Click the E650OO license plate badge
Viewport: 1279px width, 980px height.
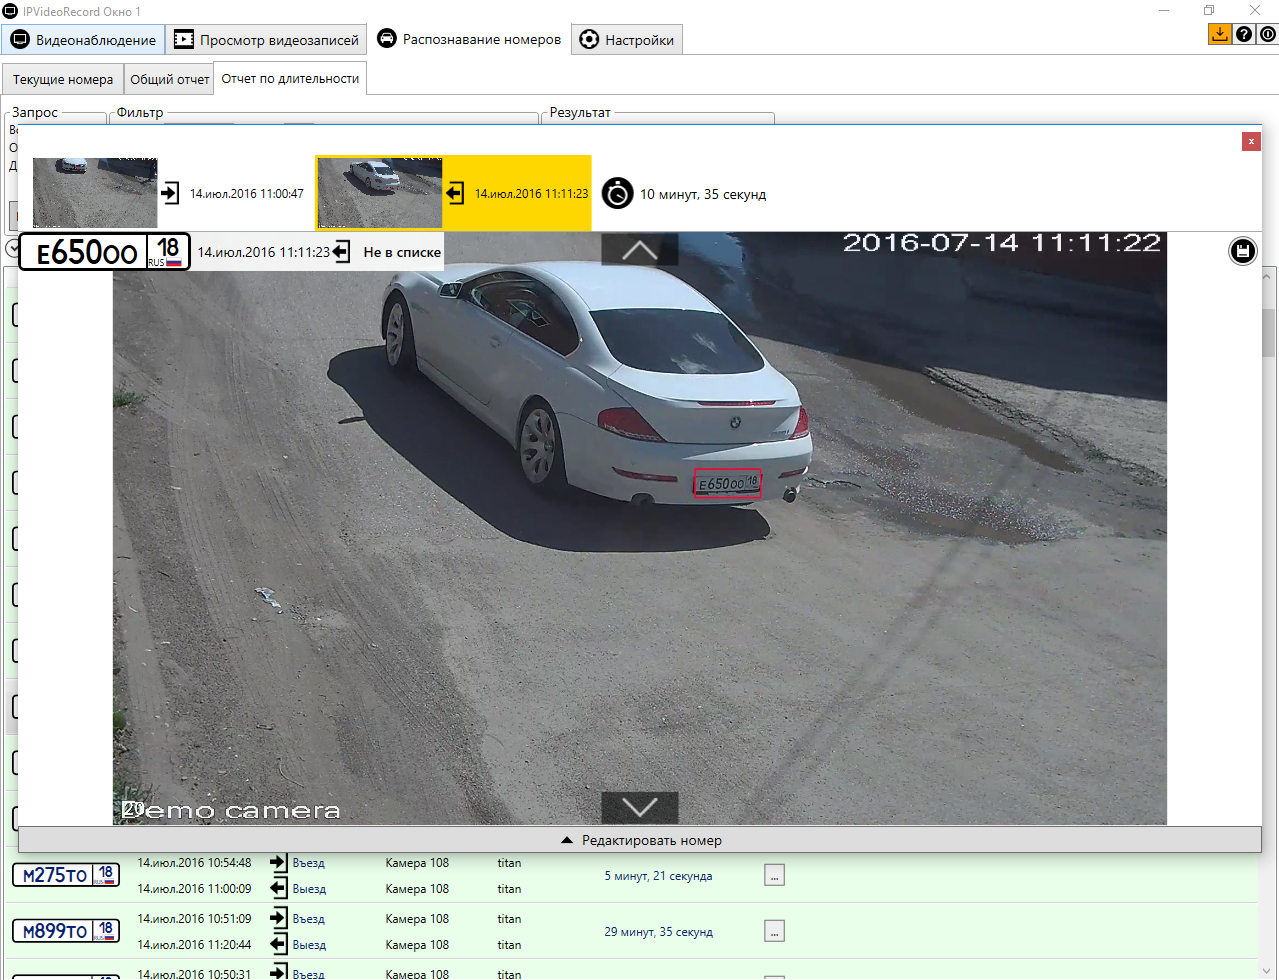(x=104, y=252)
